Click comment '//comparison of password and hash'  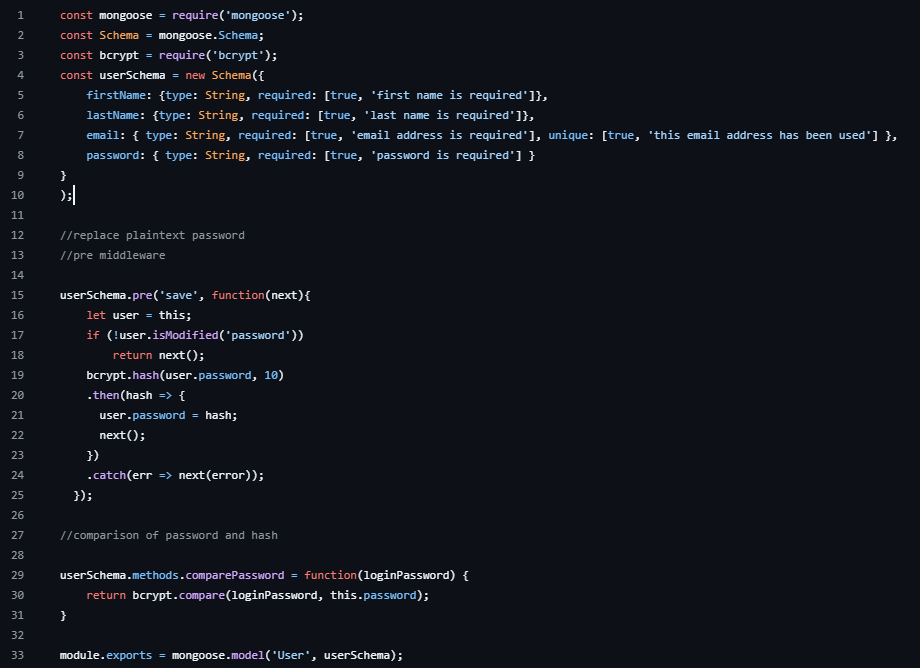click(169, 535)
